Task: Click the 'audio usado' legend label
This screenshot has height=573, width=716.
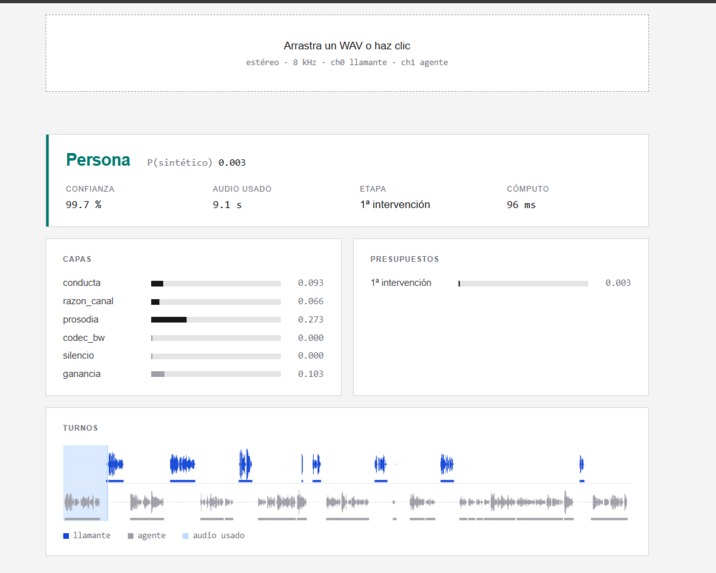Action: [x=219, y=535]
